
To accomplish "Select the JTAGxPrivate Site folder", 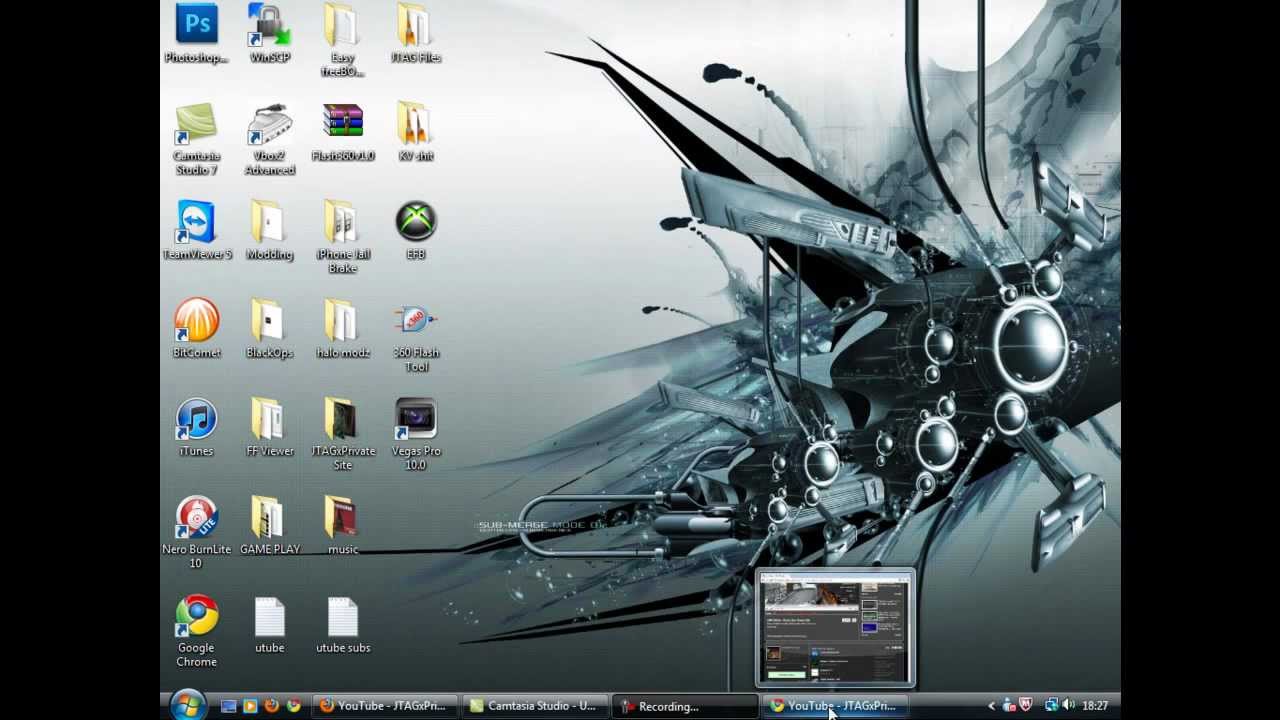I will [343, 434].
